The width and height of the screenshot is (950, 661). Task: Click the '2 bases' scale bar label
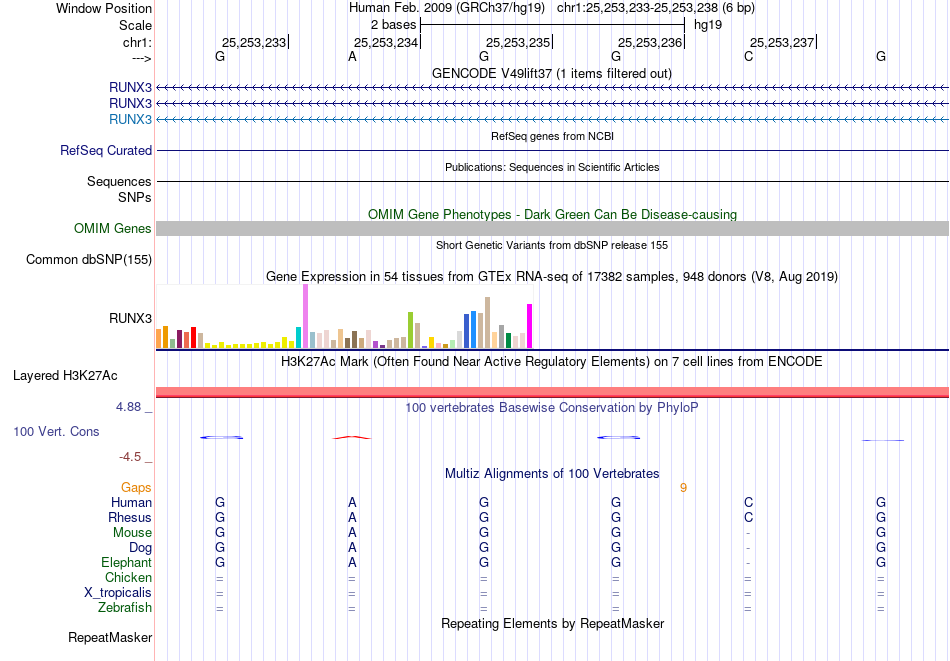tap(394, 25)
